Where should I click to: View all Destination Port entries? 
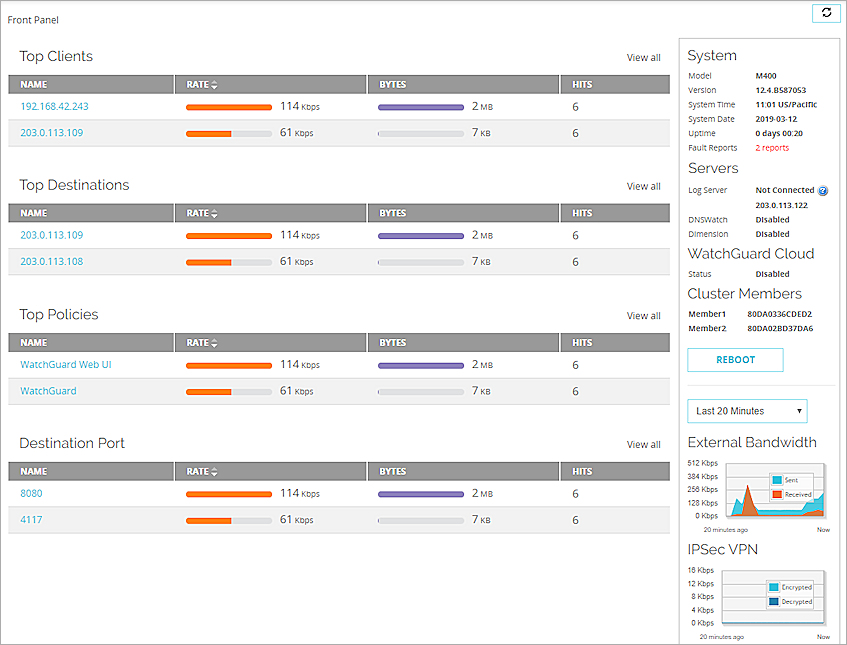point(643,444)
